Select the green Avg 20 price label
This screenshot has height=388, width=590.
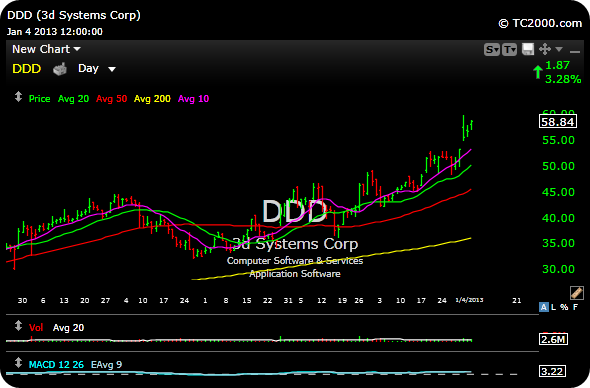pos(73,99)
